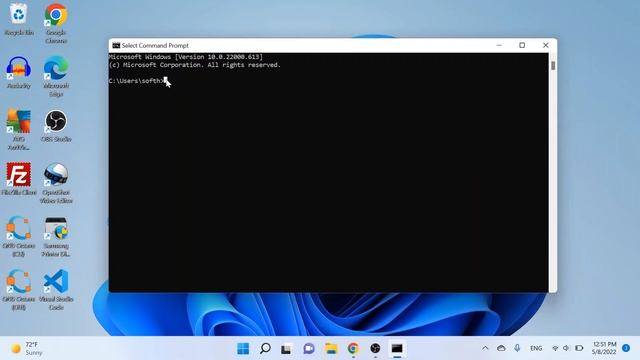
Task: Select the Samsung Printer desktop shortcut
Action: 56,237
